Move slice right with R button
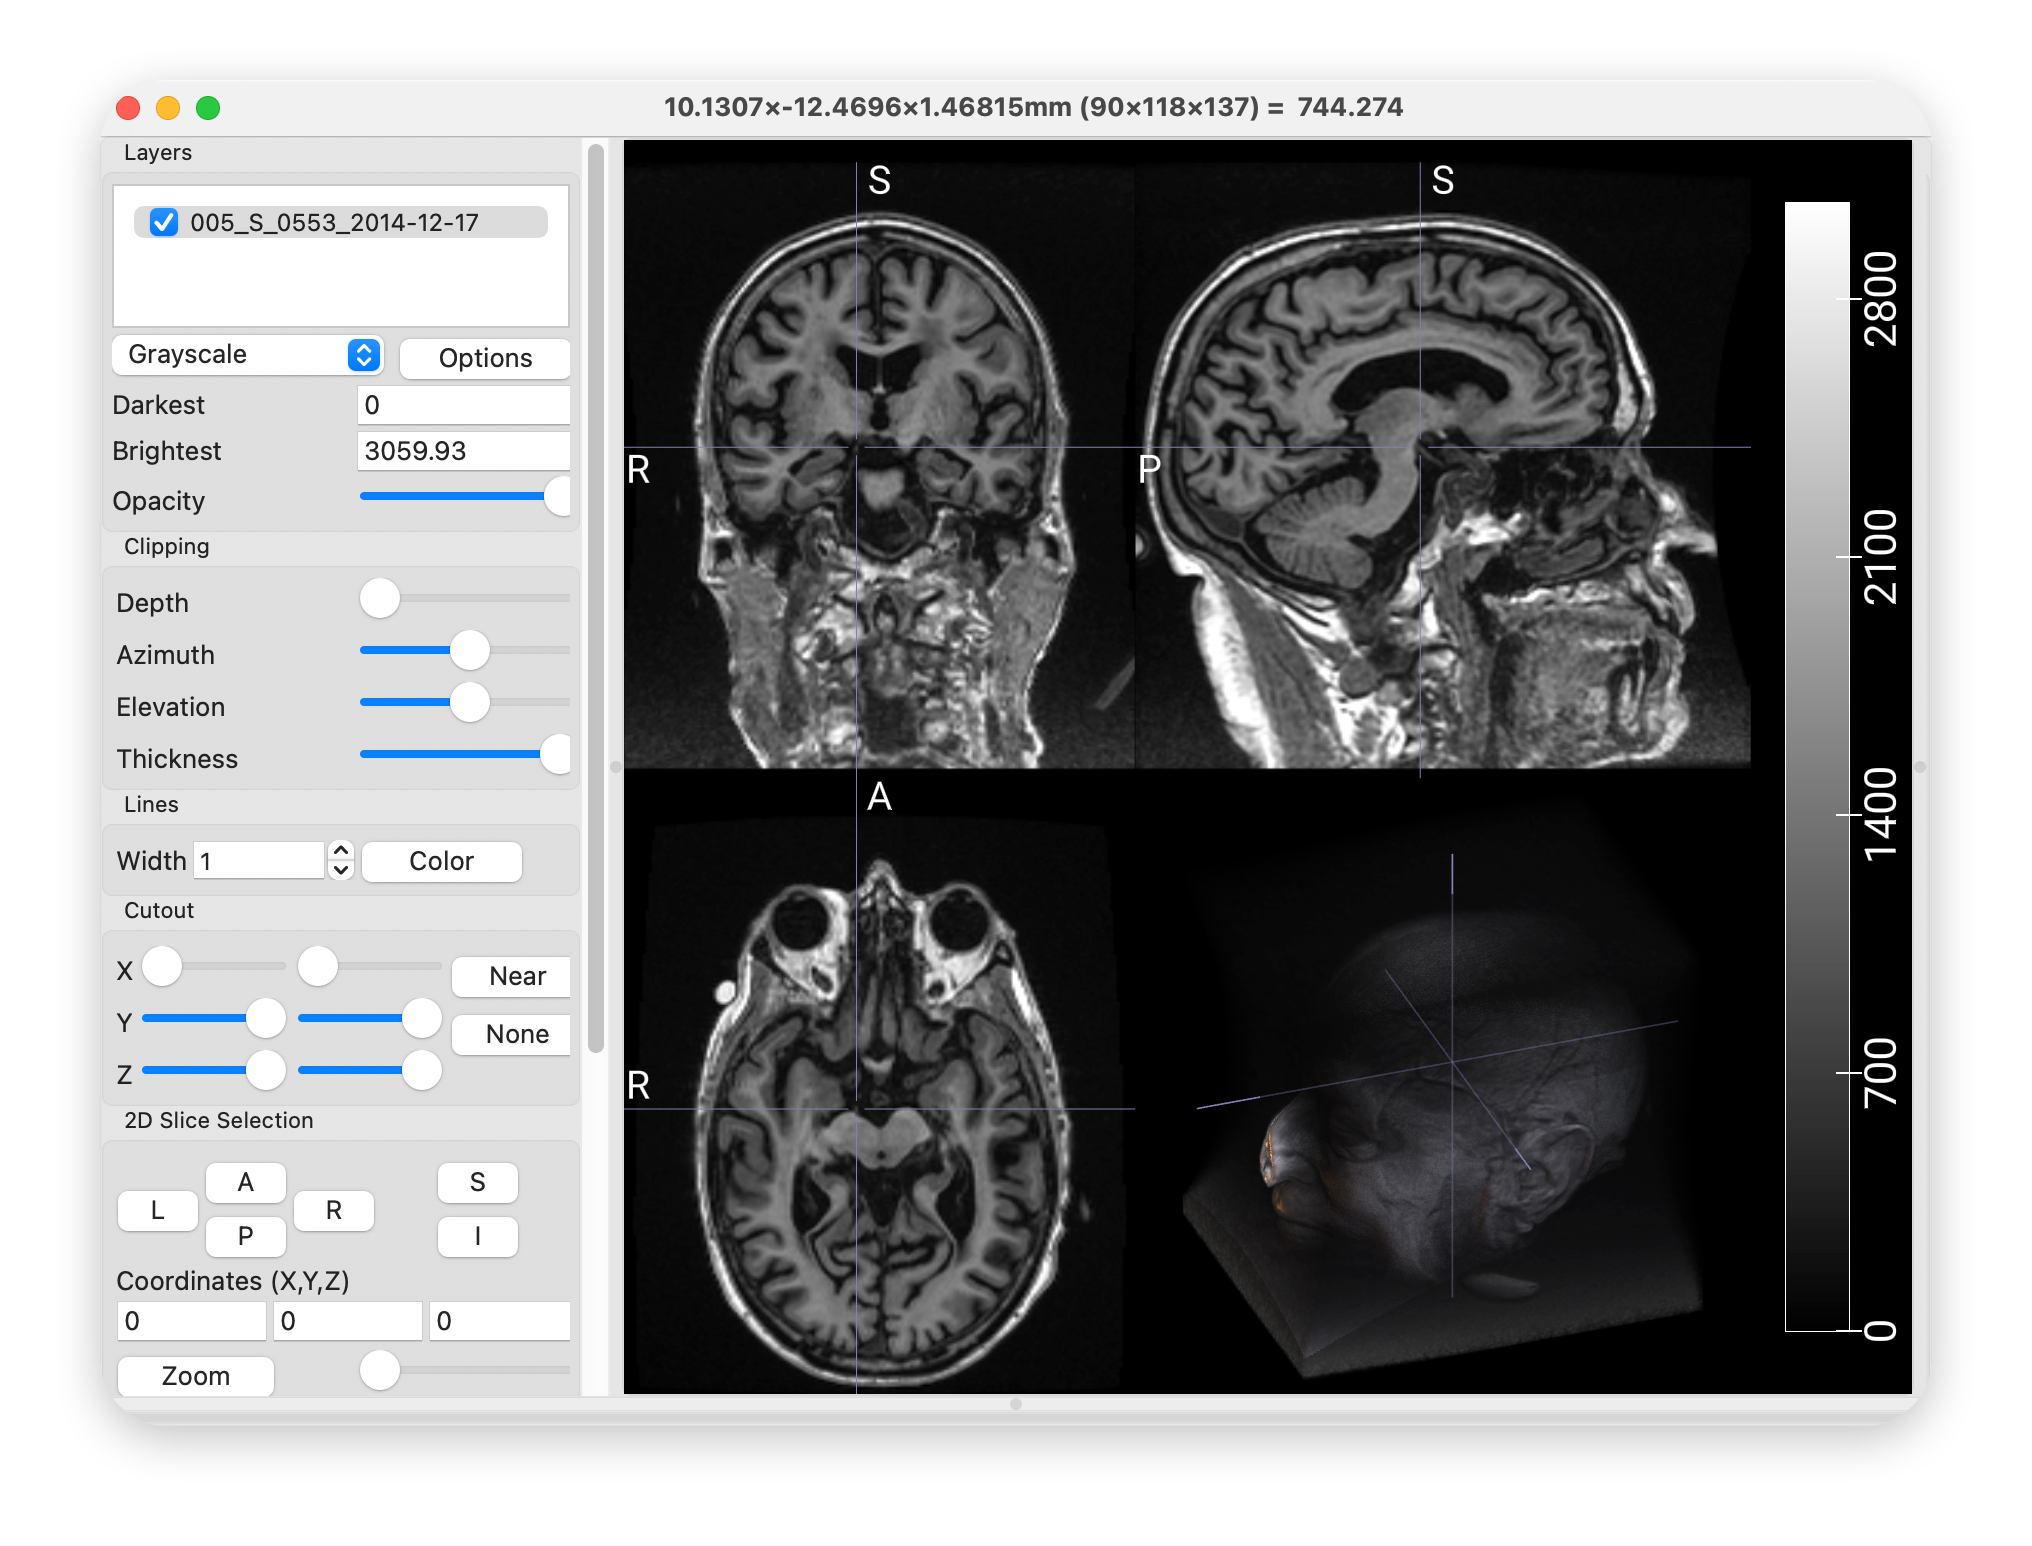 point(333,1210)
